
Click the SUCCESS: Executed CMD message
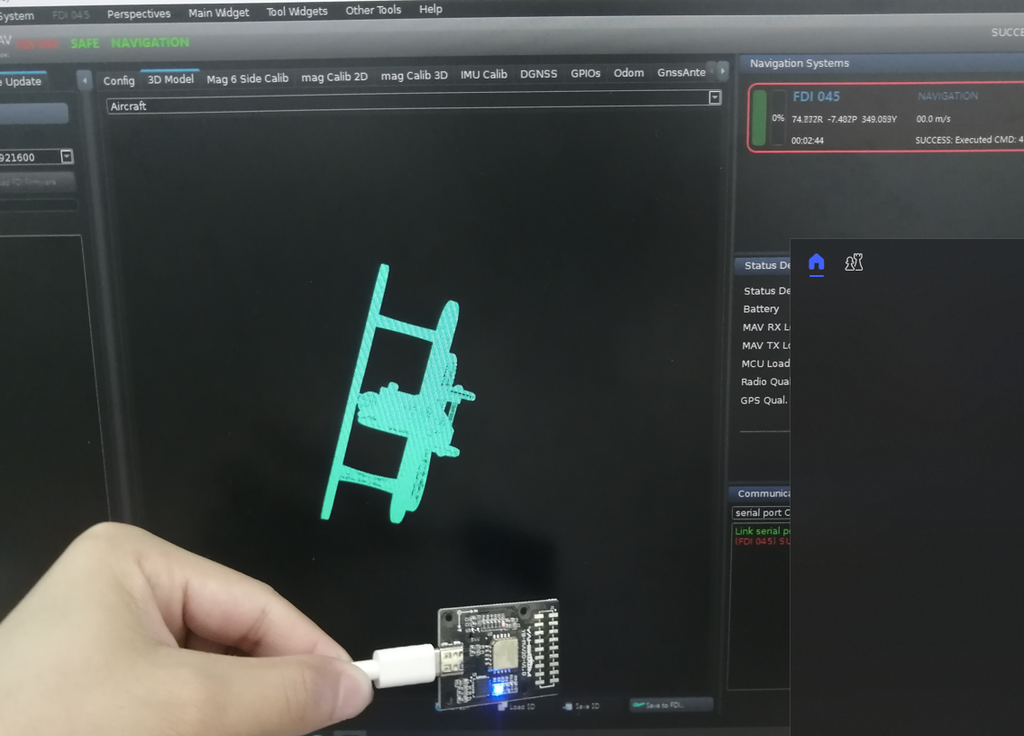(969, 140)
